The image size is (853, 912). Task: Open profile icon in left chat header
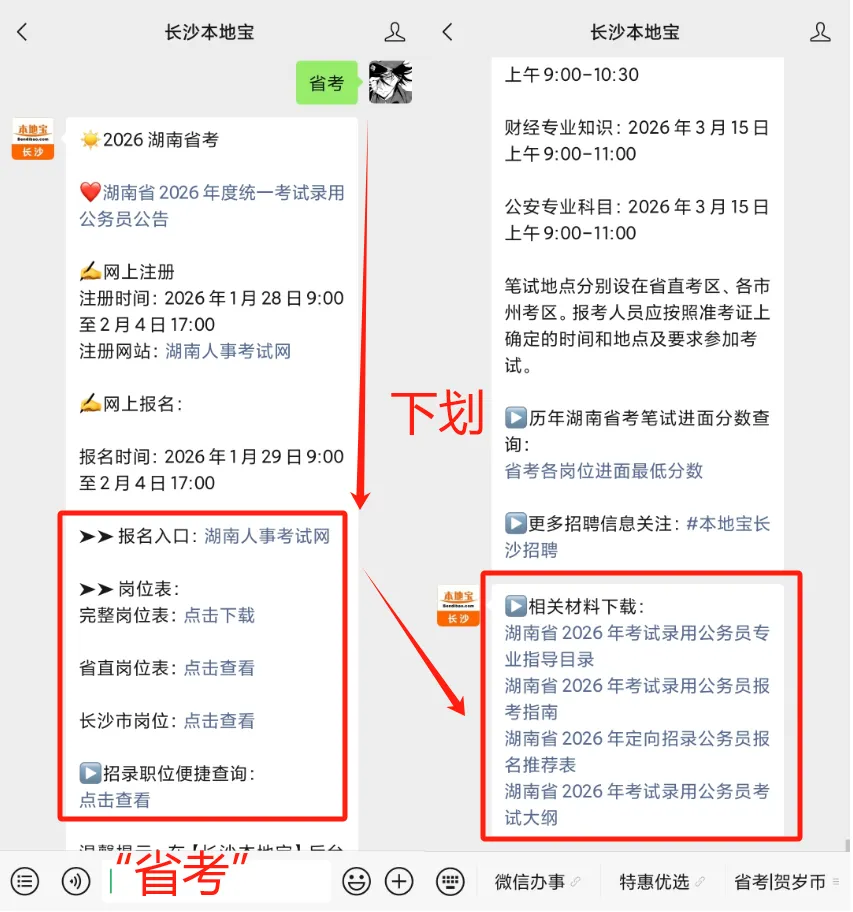pos(394,32)
